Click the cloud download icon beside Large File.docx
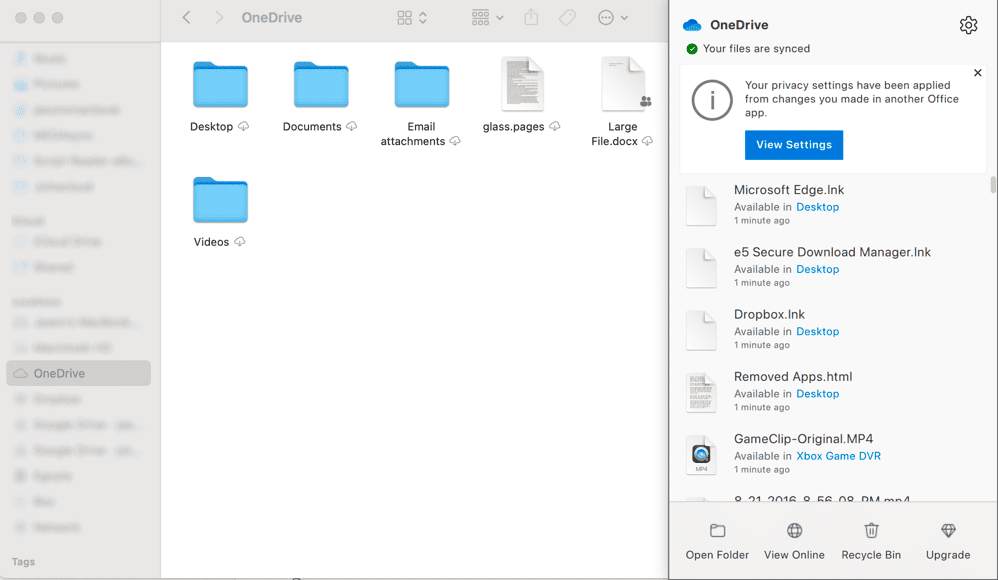 point(647,141)
